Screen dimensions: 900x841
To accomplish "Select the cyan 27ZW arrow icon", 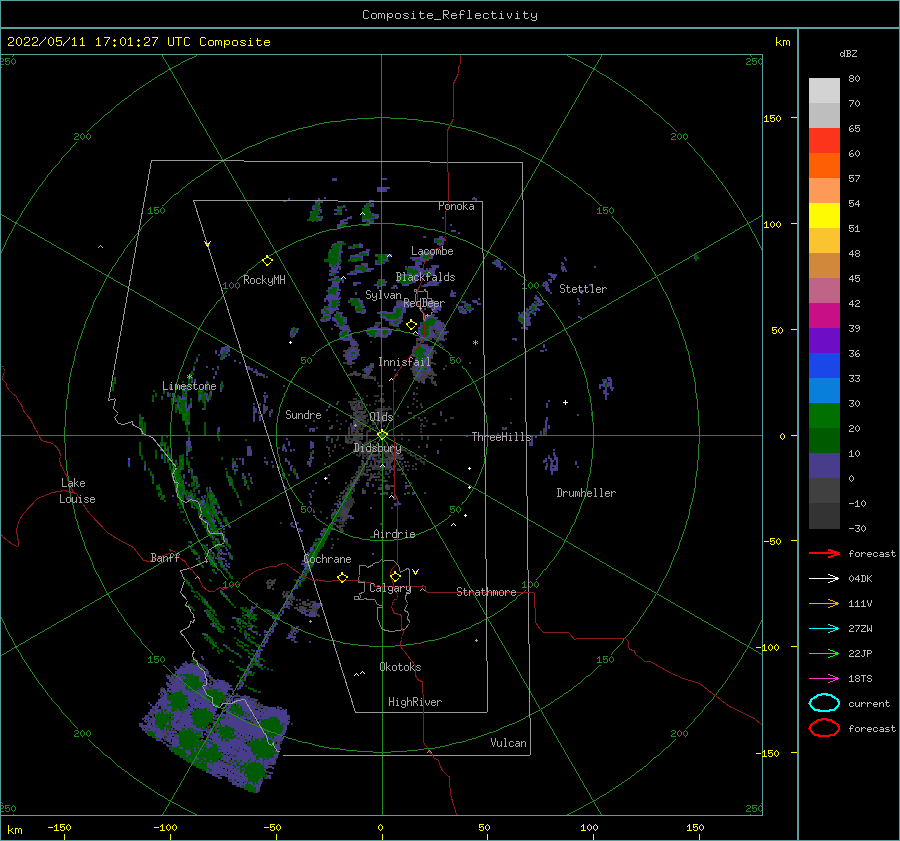I will coord(824,629).
